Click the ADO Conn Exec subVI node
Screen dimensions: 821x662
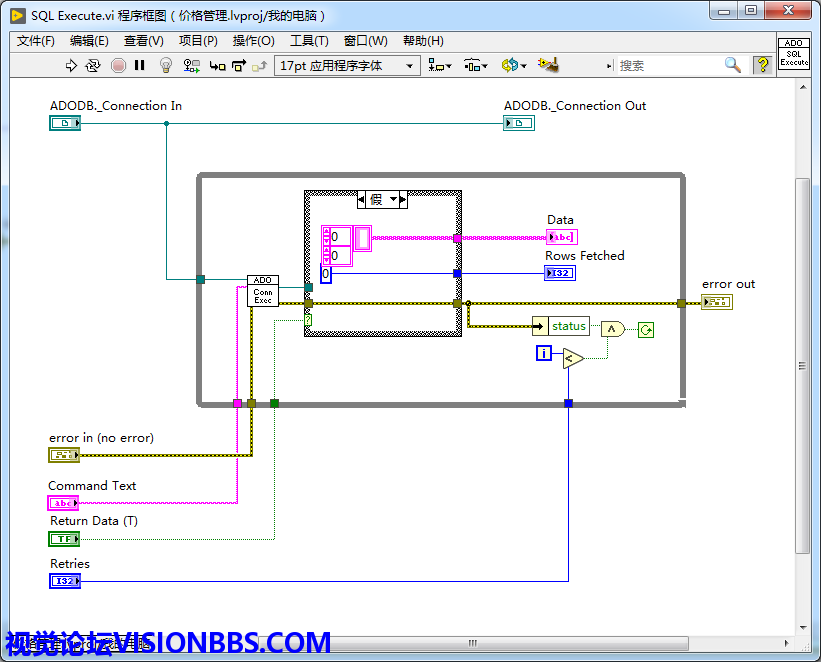263,291
